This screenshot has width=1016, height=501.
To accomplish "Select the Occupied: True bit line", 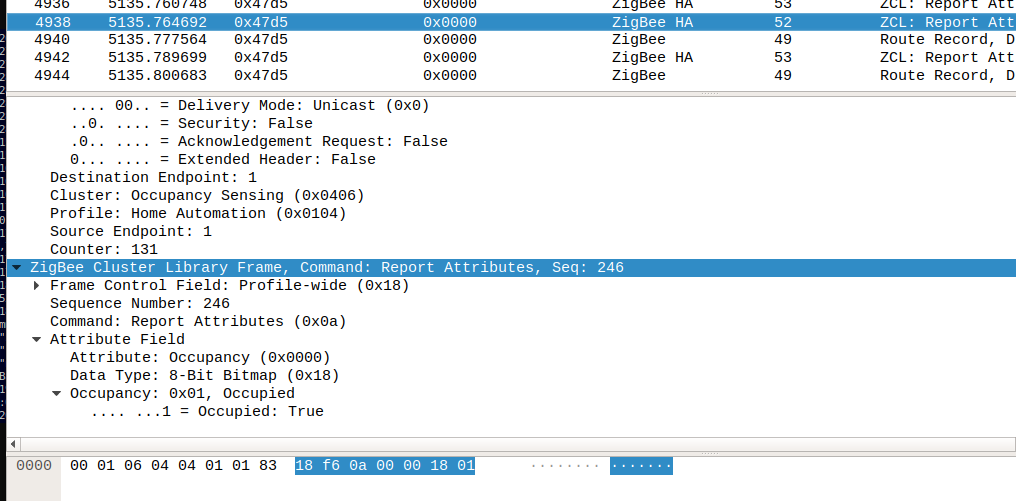I will pos(207,412).
